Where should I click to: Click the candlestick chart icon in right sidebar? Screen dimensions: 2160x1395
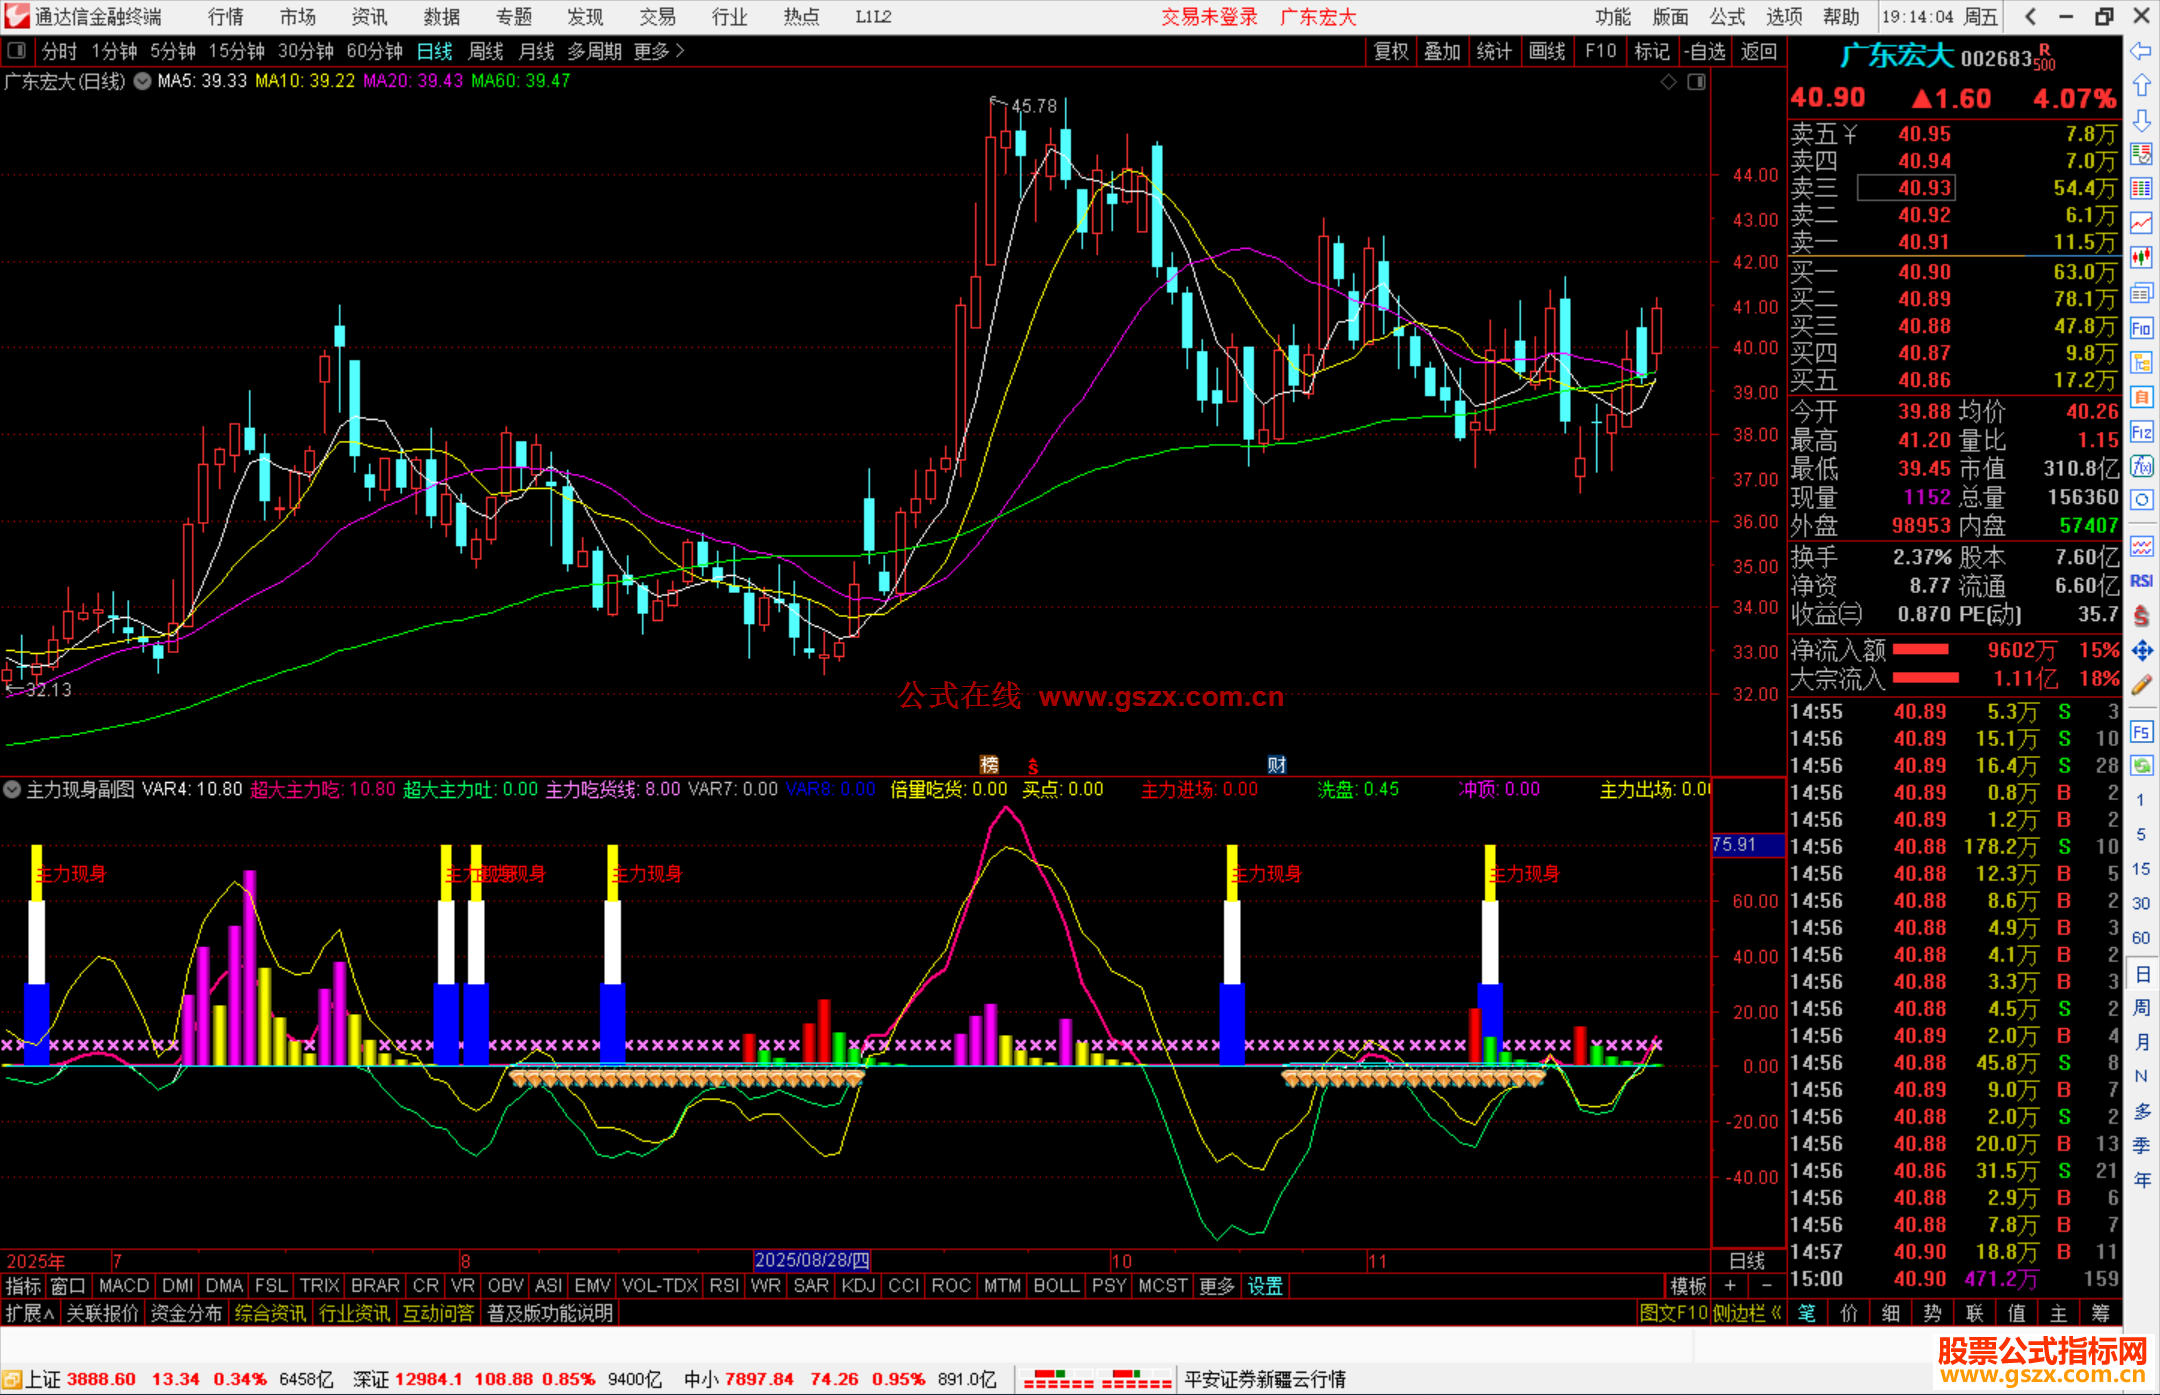coord(2141,258)
